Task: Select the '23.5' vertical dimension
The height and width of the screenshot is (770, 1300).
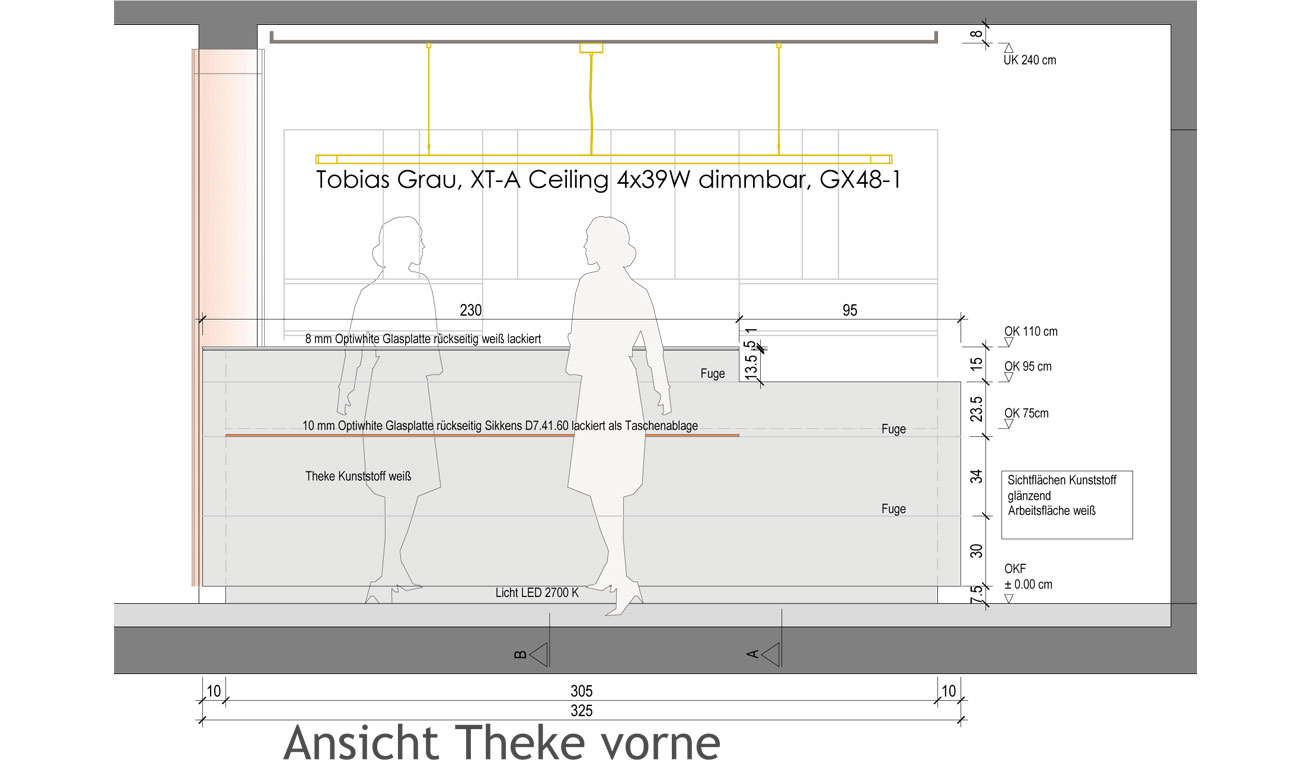Action: tap(977, 409)
